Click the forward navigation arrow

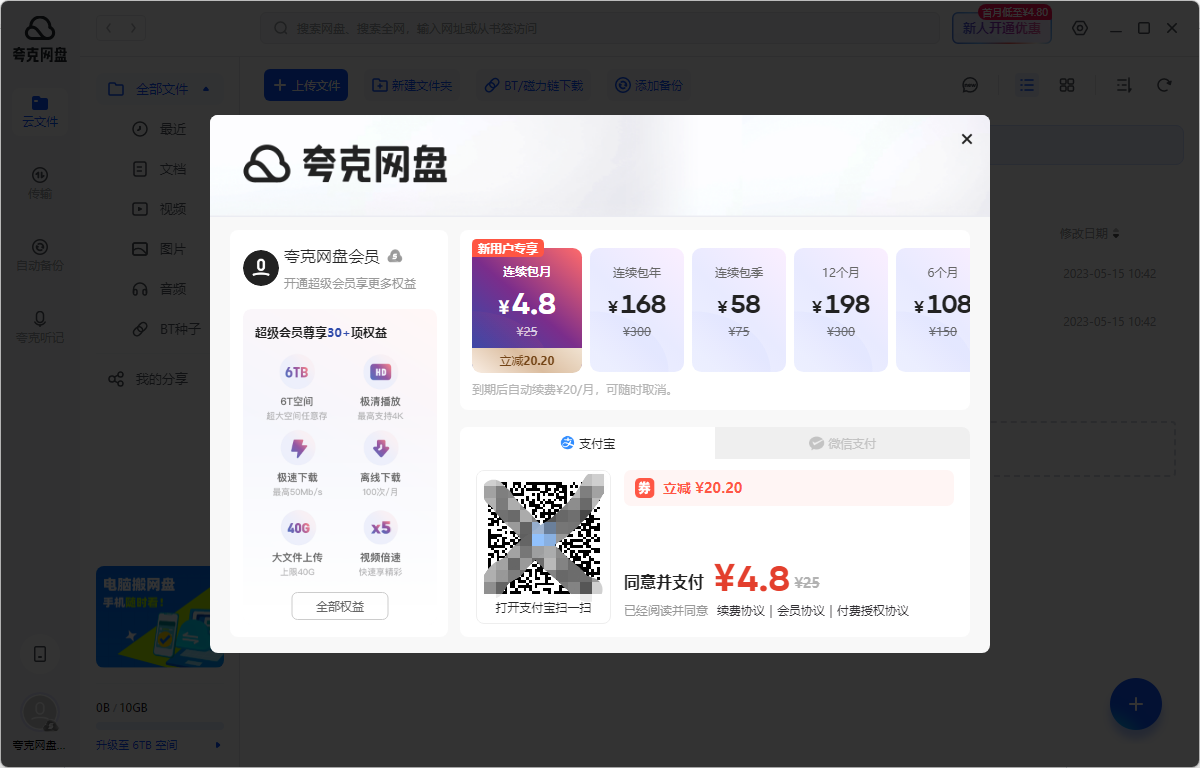tap(133, 28)
